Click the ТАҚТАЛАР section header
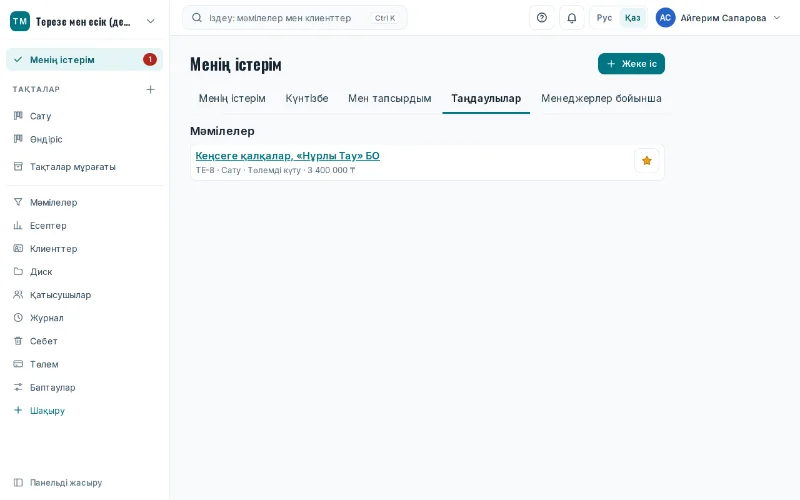800x500 pixels. [36, 89]
